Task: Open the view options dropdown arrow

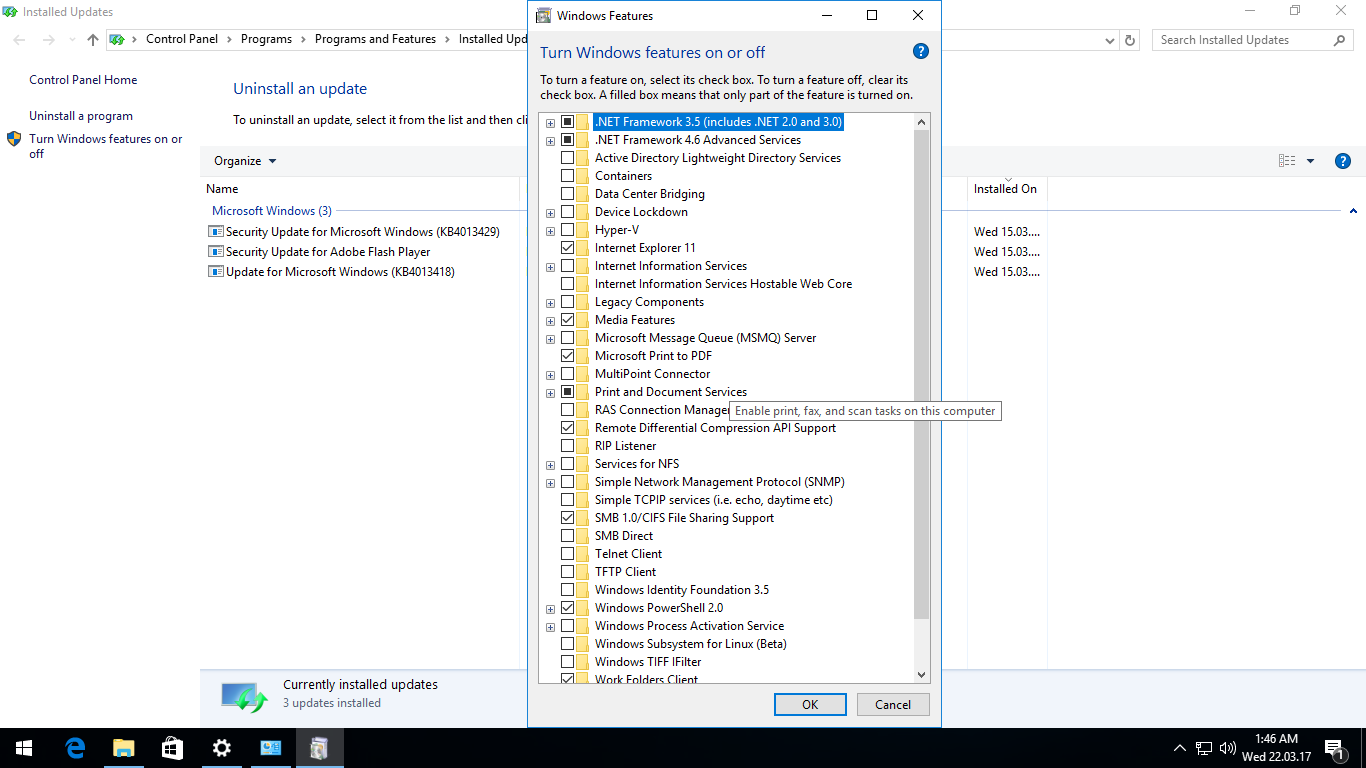Action: pos(1310,161)
